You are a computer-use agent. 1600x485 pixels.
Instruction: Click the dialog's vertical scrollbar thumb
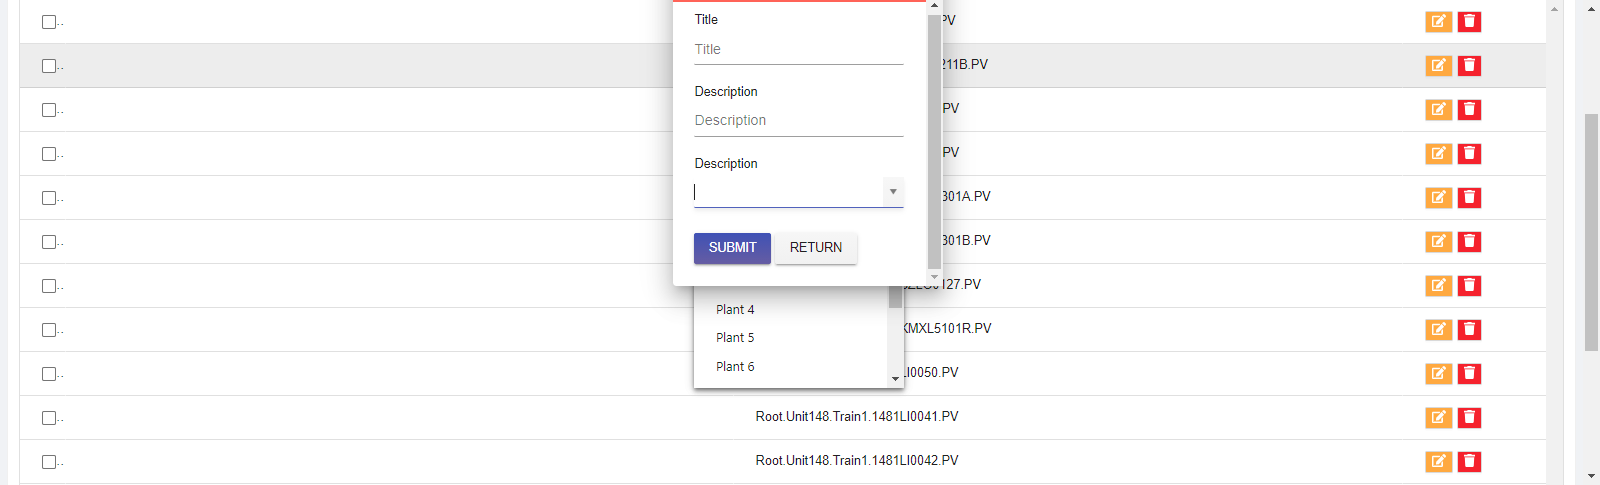pyautogui.click(x=934, y=140)
